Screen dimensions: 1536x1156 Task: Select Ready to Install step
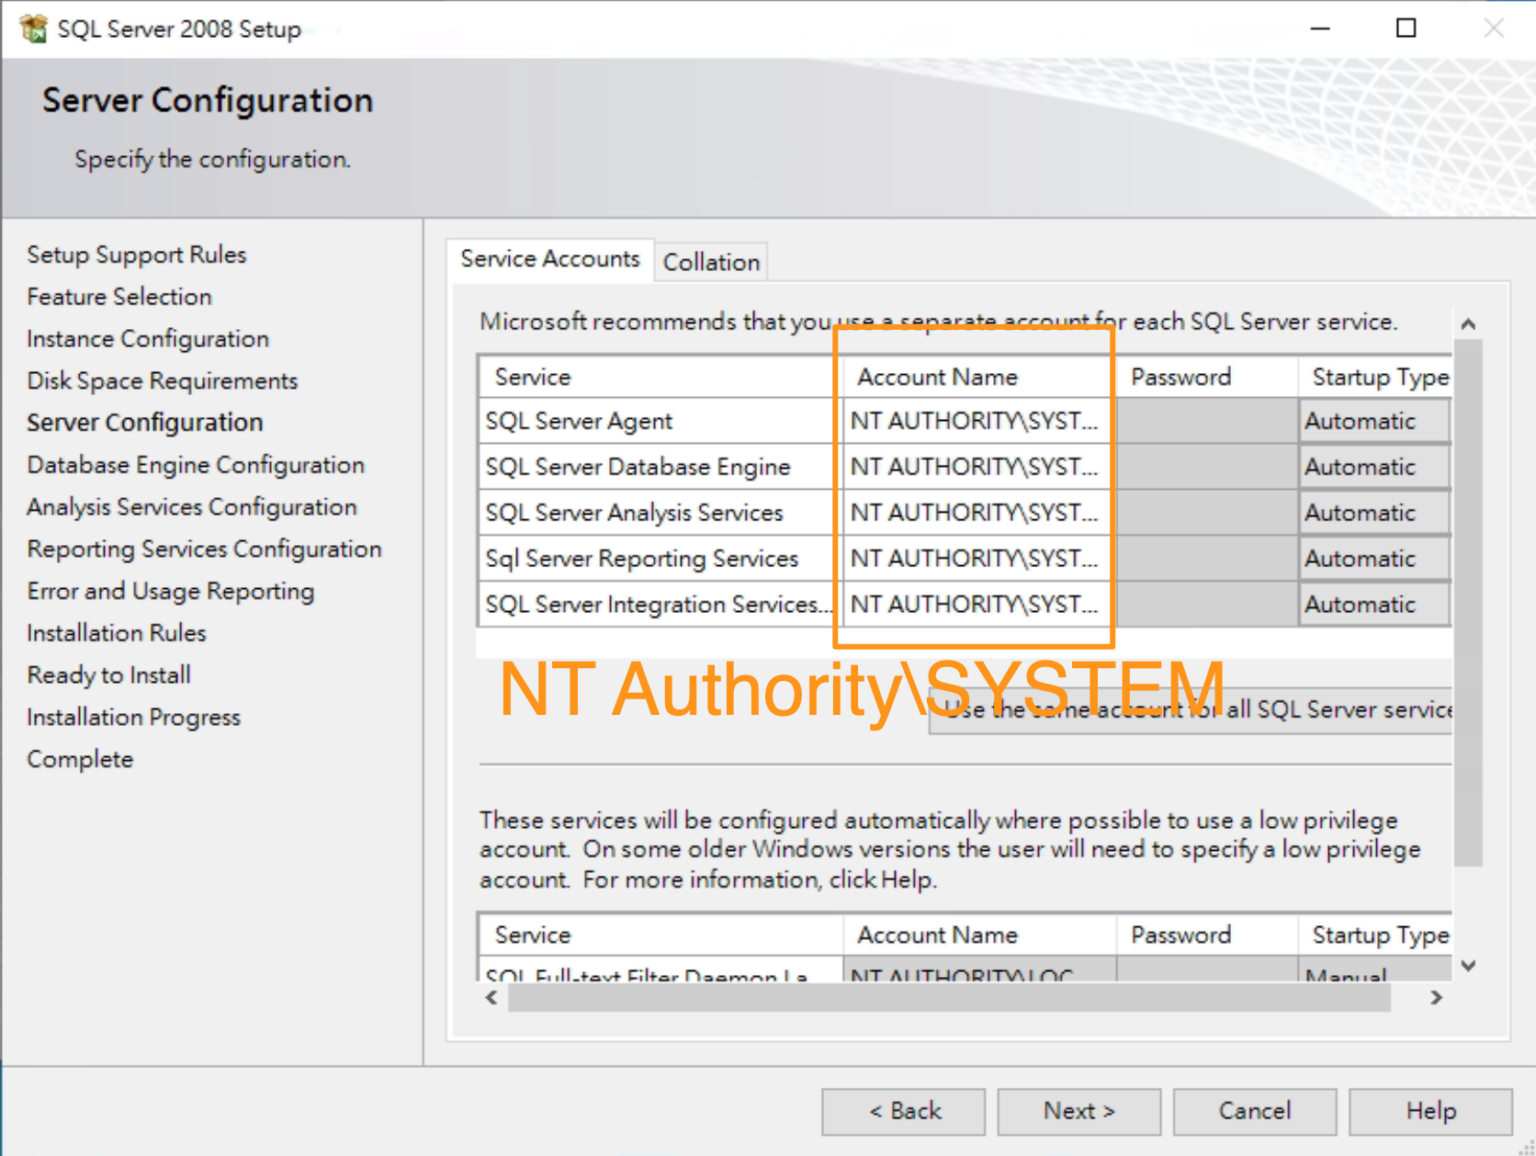(108, 674)
